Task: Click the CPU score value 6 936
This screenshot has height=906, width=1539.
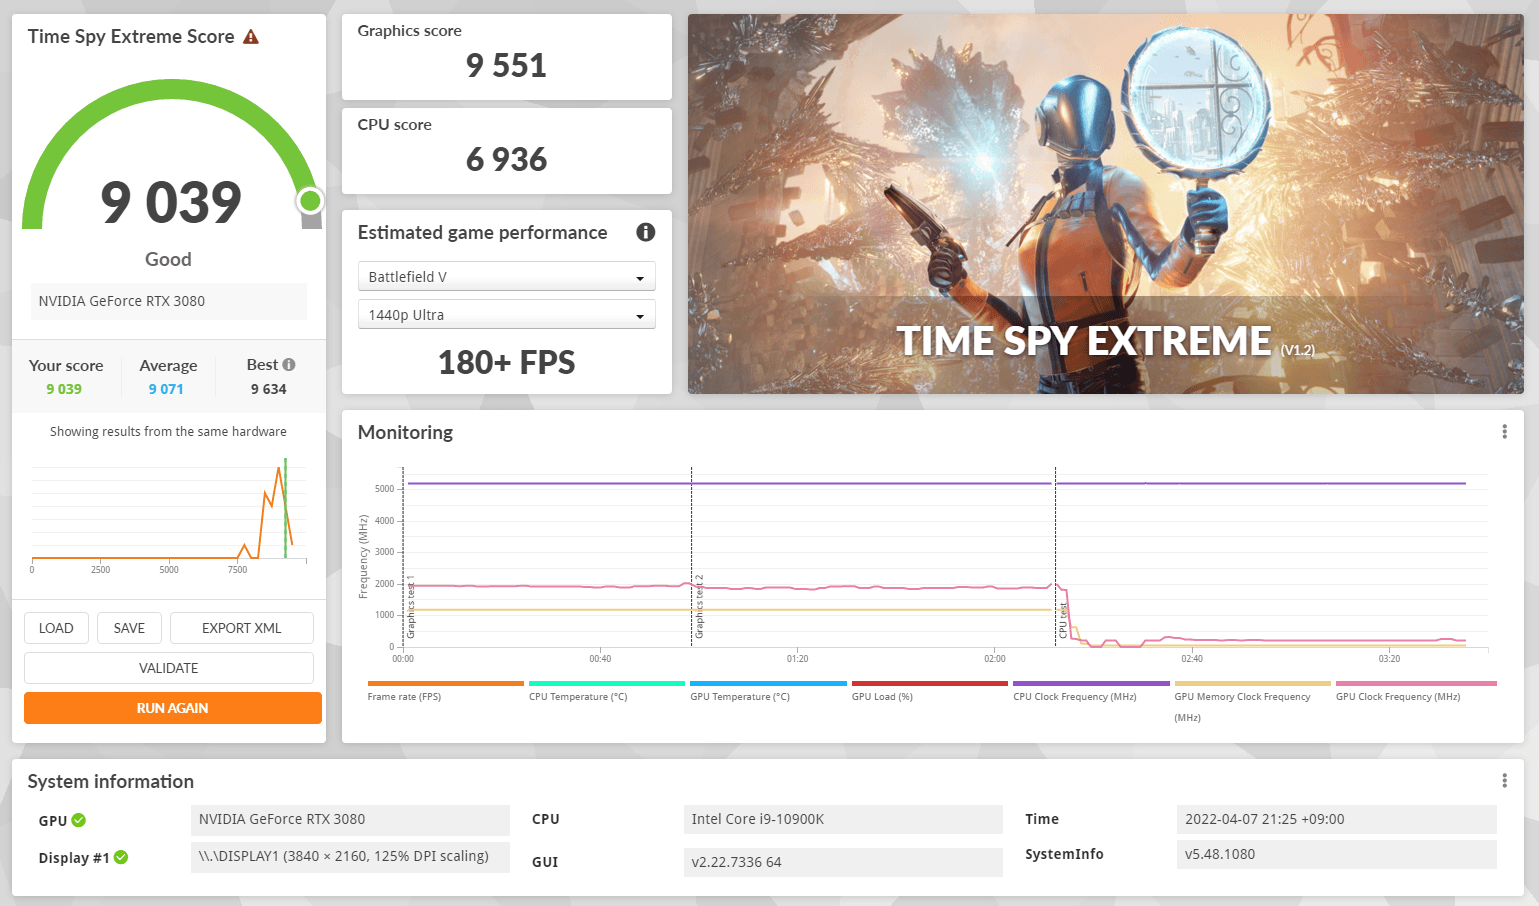Action: (x=507, y=160)
